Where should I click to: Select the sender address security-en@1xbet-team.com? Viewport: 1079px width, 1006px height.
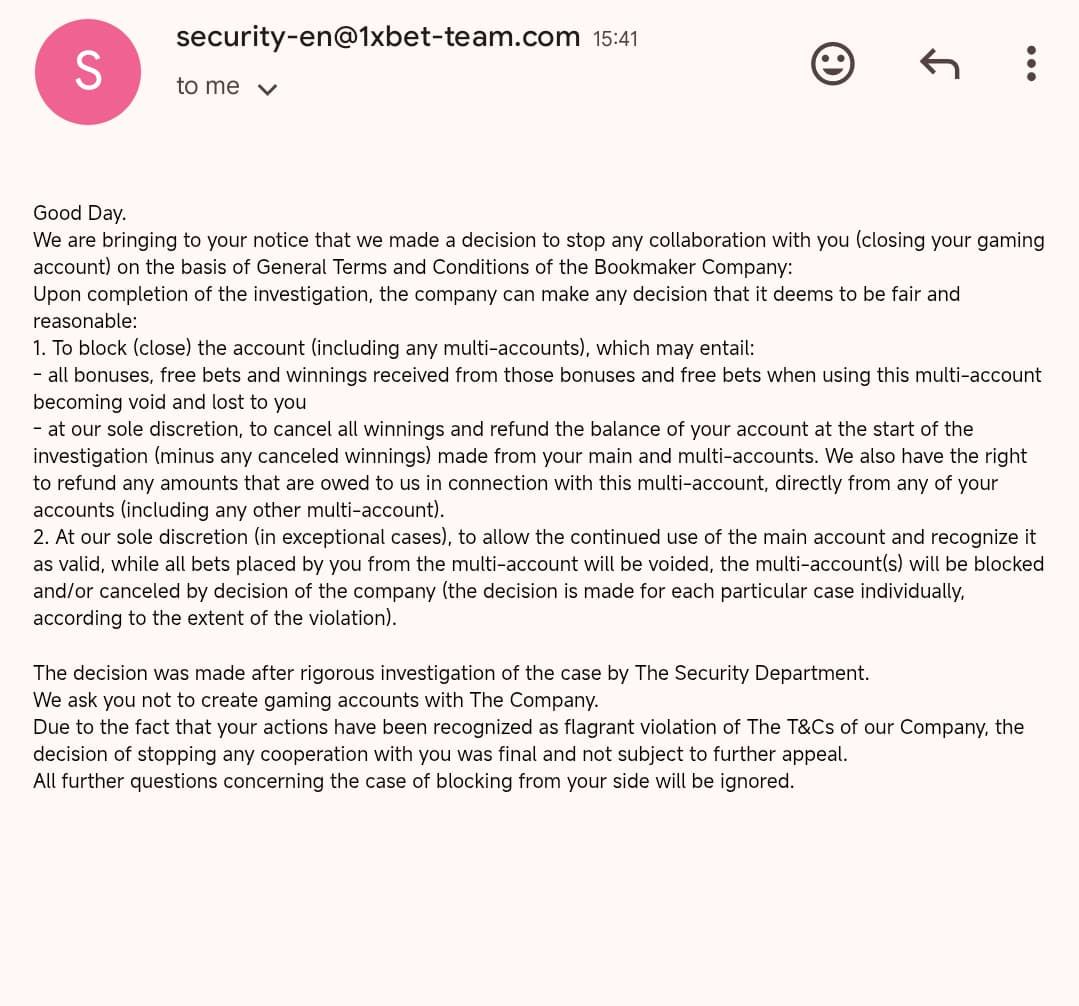(x=378, y=38)
